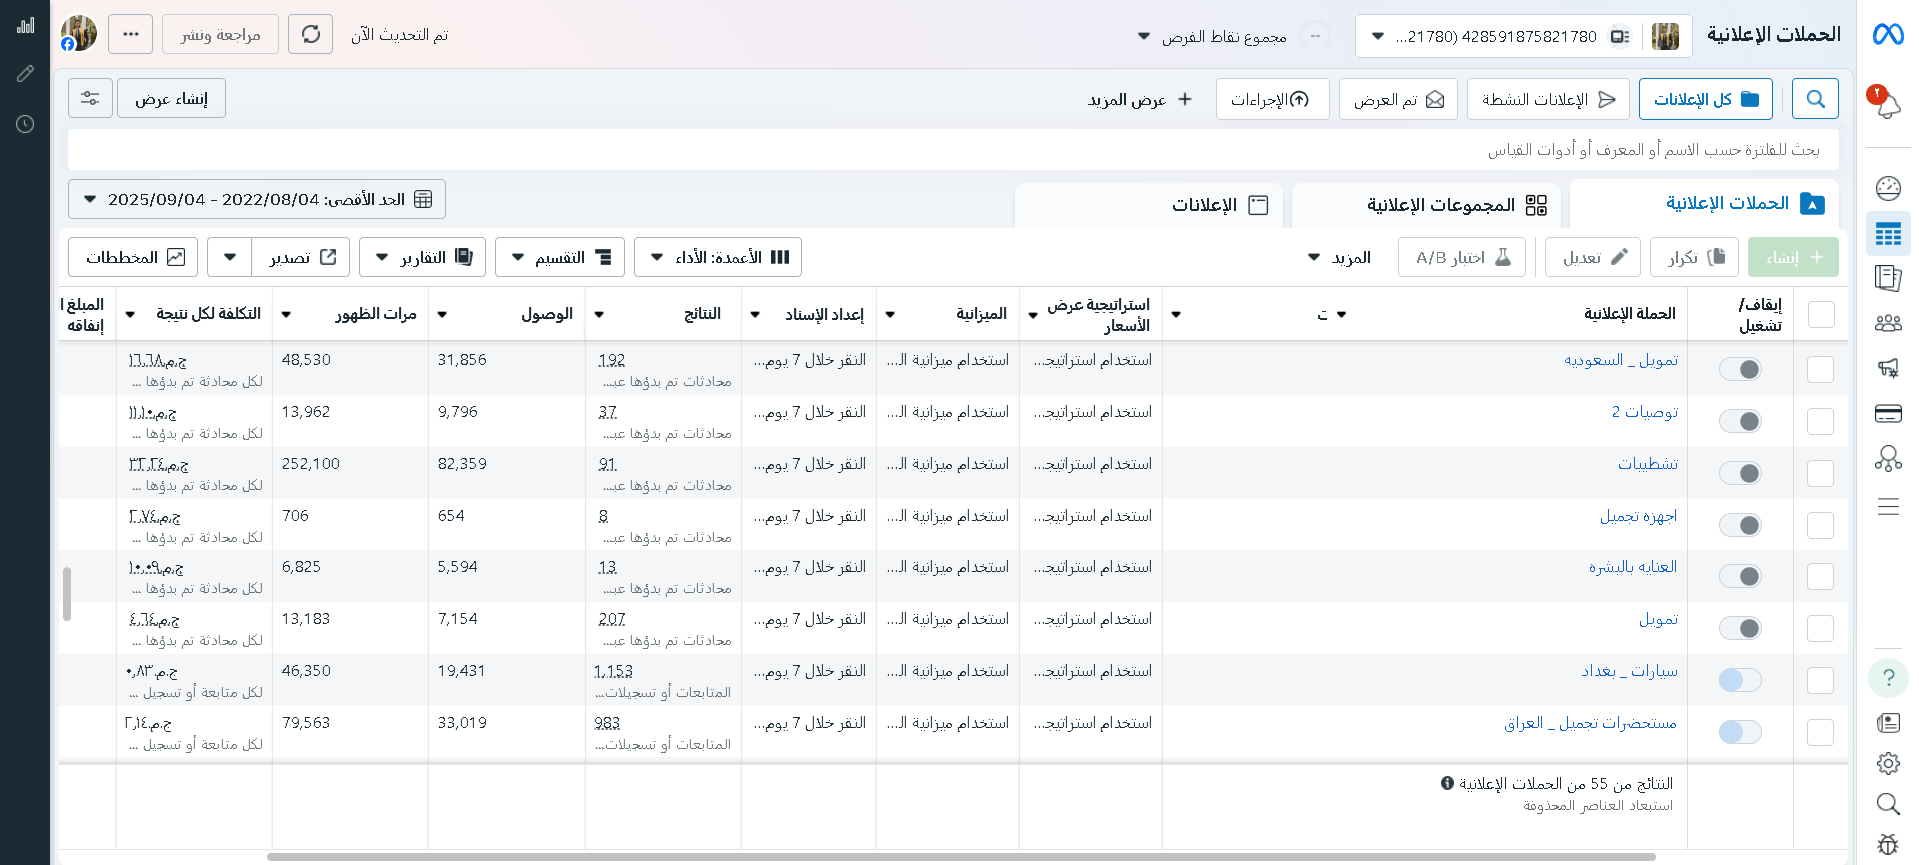Click the column filter settings icon
This screenshot has height=865, width=1919.
(90, 99)
